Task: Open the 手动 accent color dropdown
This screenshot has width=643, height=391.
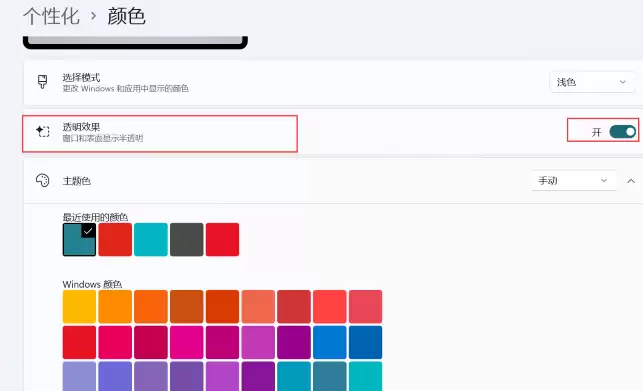Action: (574, 181)
